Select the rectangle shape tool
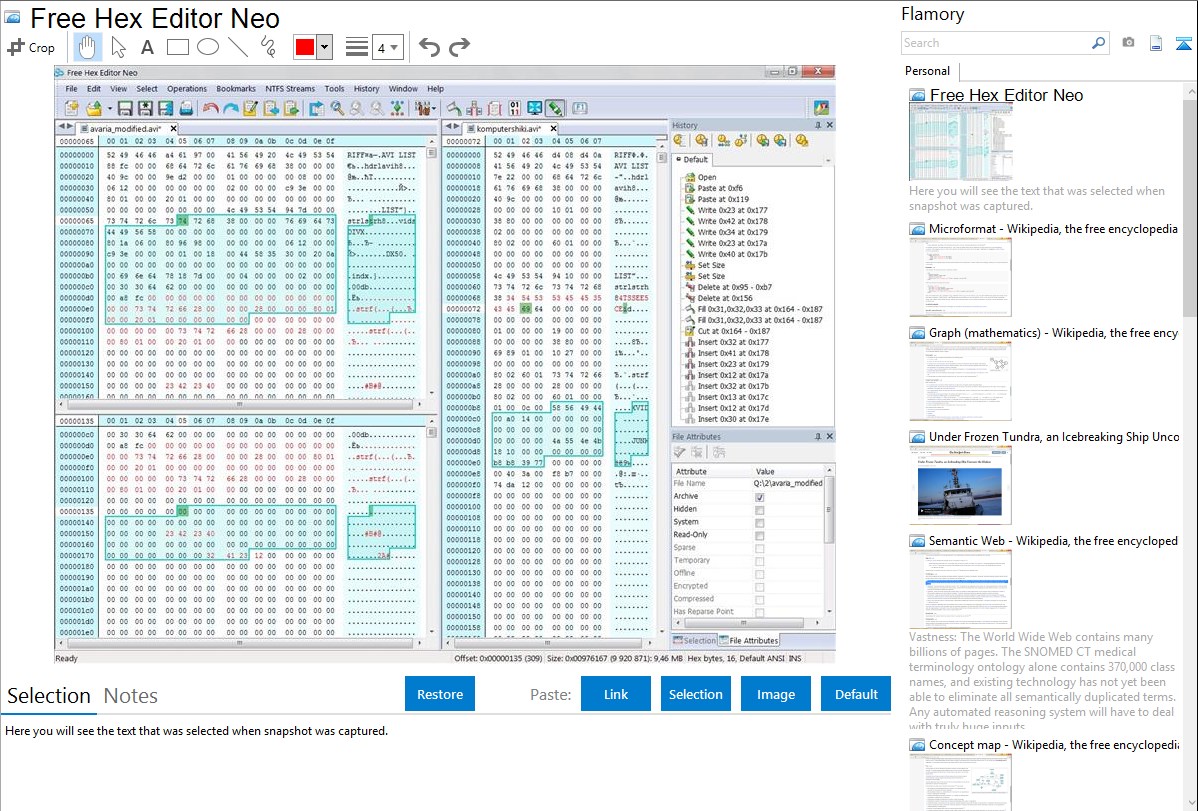Viewport: 1198px width, 811px height. pyautogui.click(x=177, y=47)
